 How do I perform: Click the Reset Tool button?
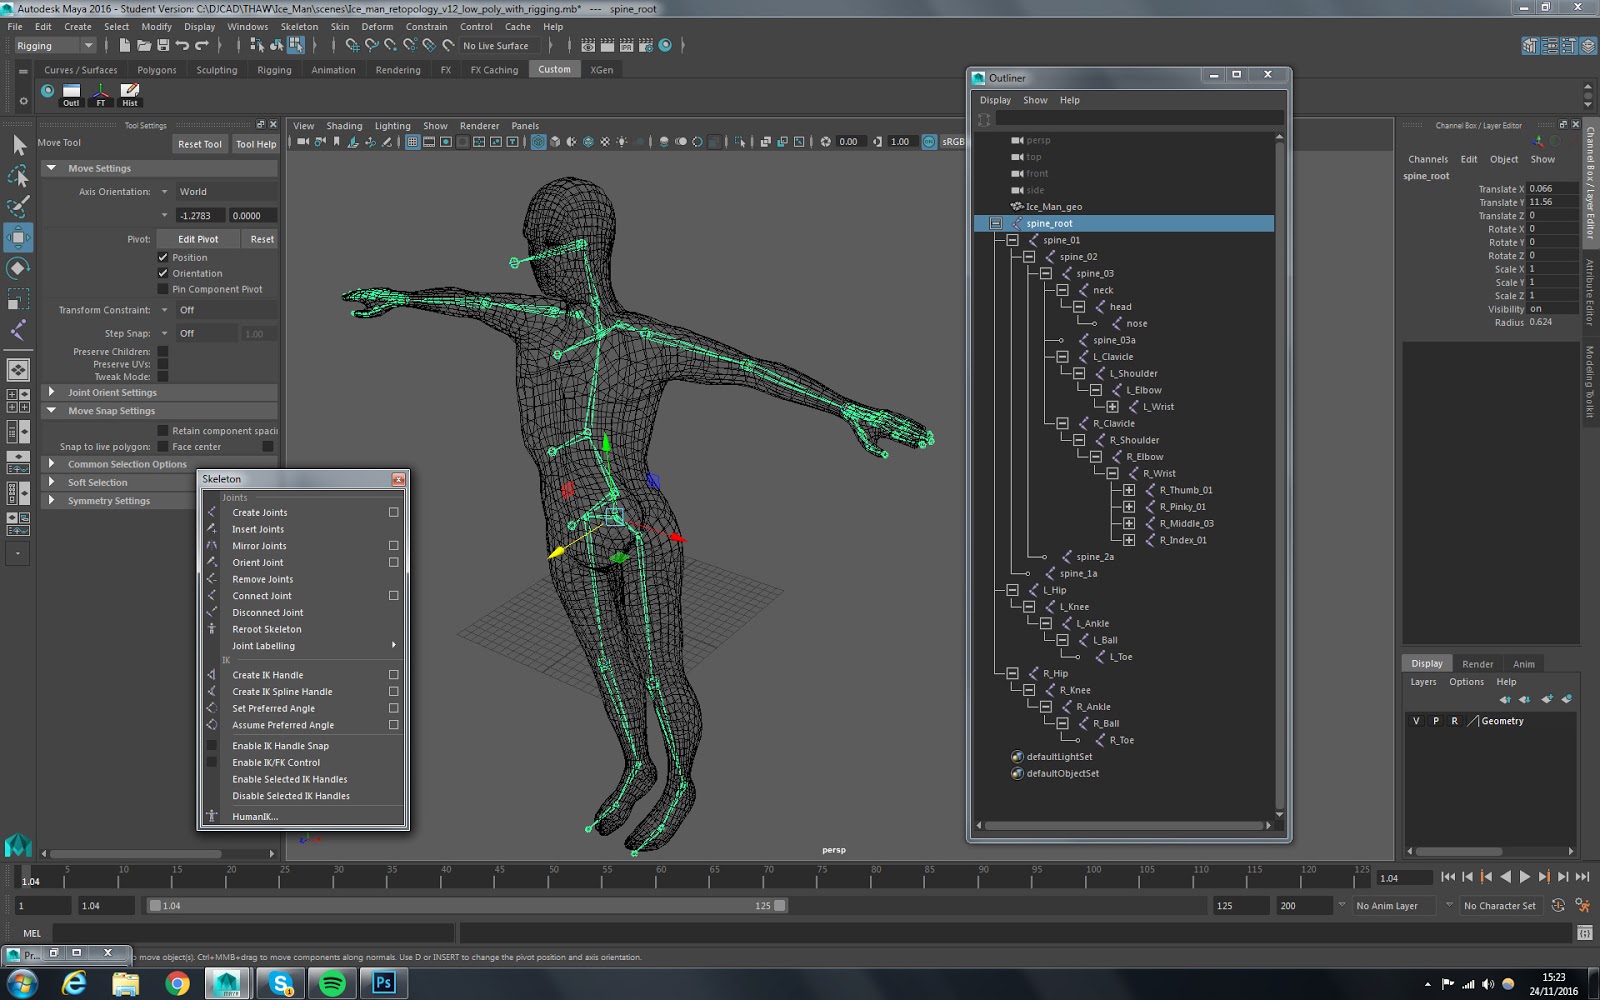pyautogui.click(x=199, y=144)
